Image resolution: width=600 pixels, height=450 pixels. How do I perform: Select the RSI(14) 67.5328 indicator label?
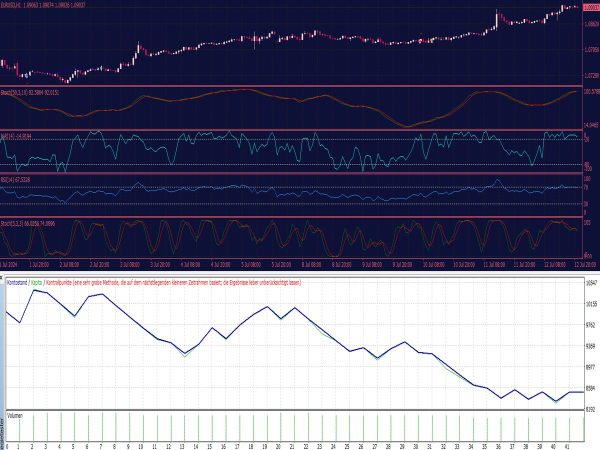click(x=16, y=179)
